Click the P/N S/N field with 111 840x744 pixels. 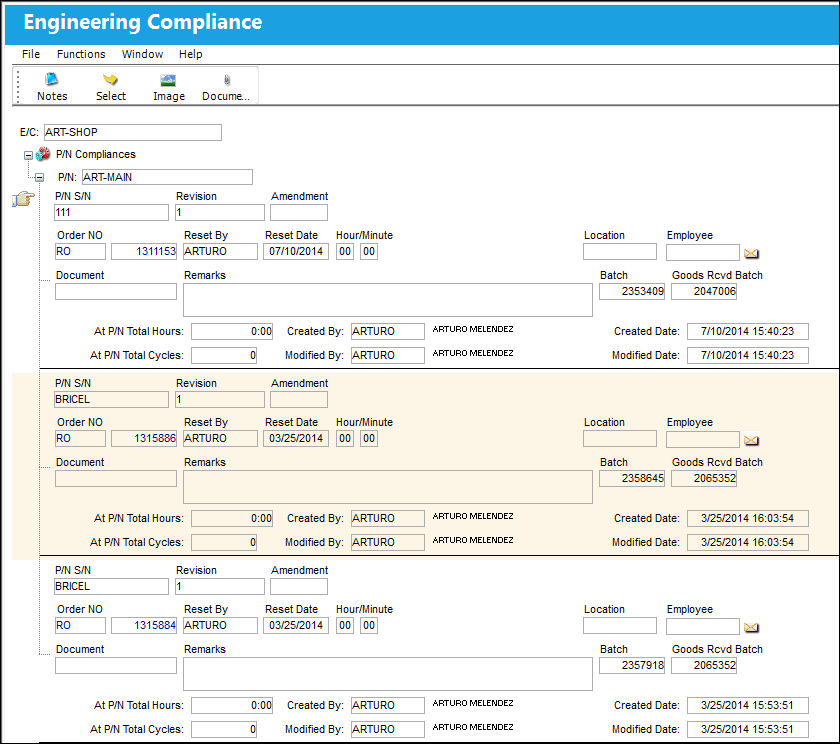click(x=111, y=212)
